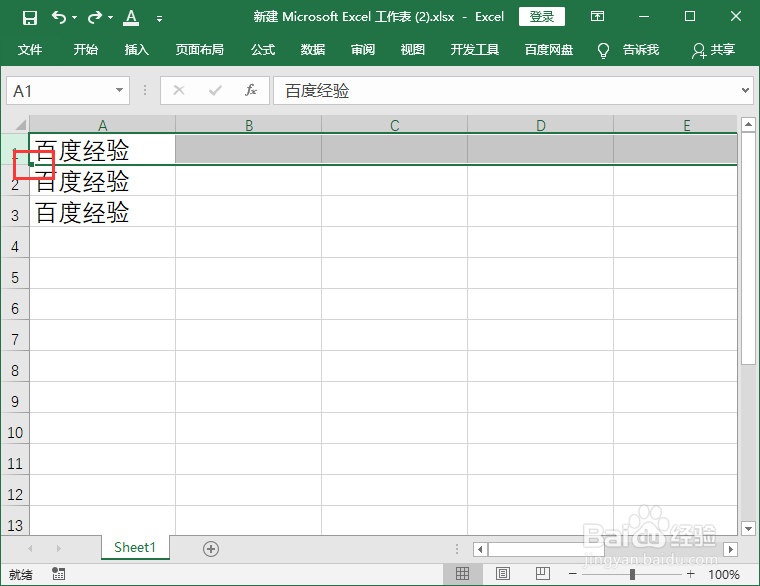Open the 审阅 tab

coord(363,49)
